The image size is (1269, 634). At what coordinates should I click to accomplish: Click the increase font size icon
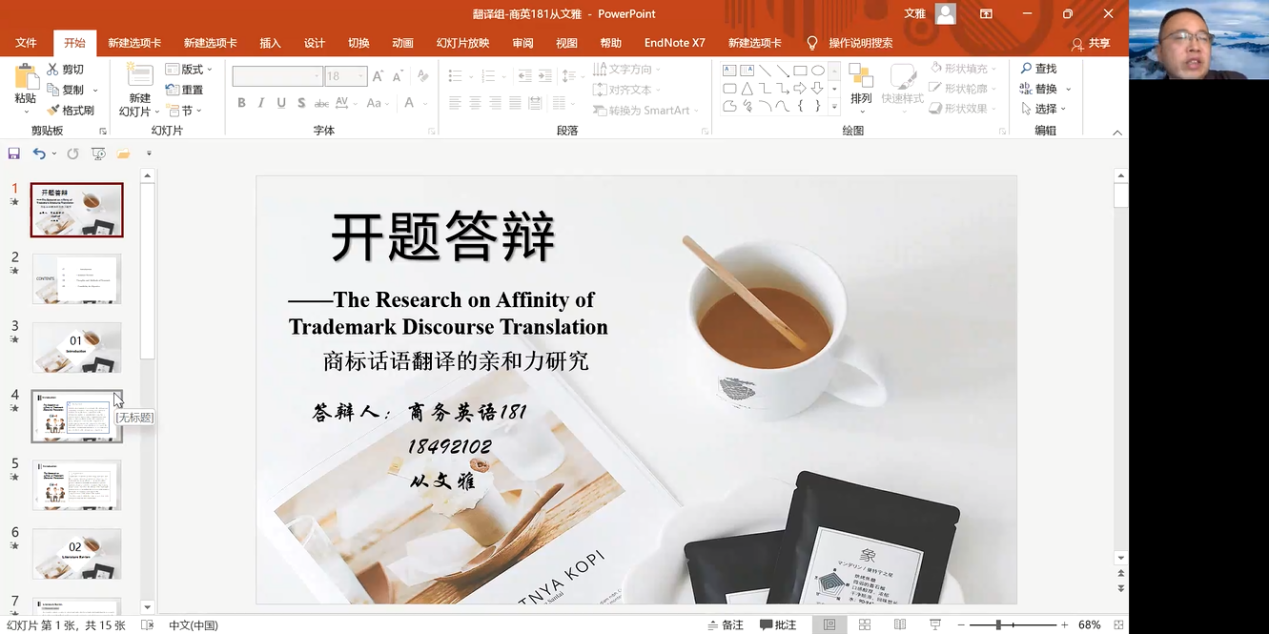(x=378, y=76)
